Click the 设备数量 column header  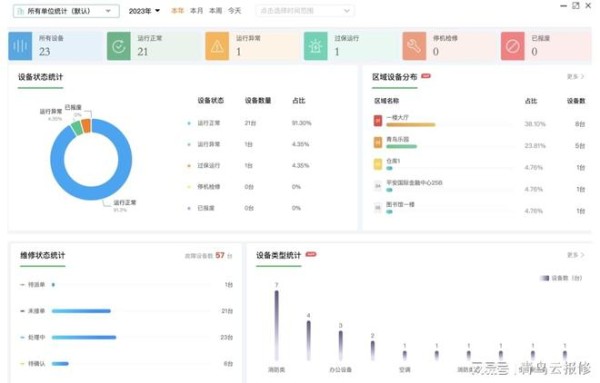pos(258,101)
